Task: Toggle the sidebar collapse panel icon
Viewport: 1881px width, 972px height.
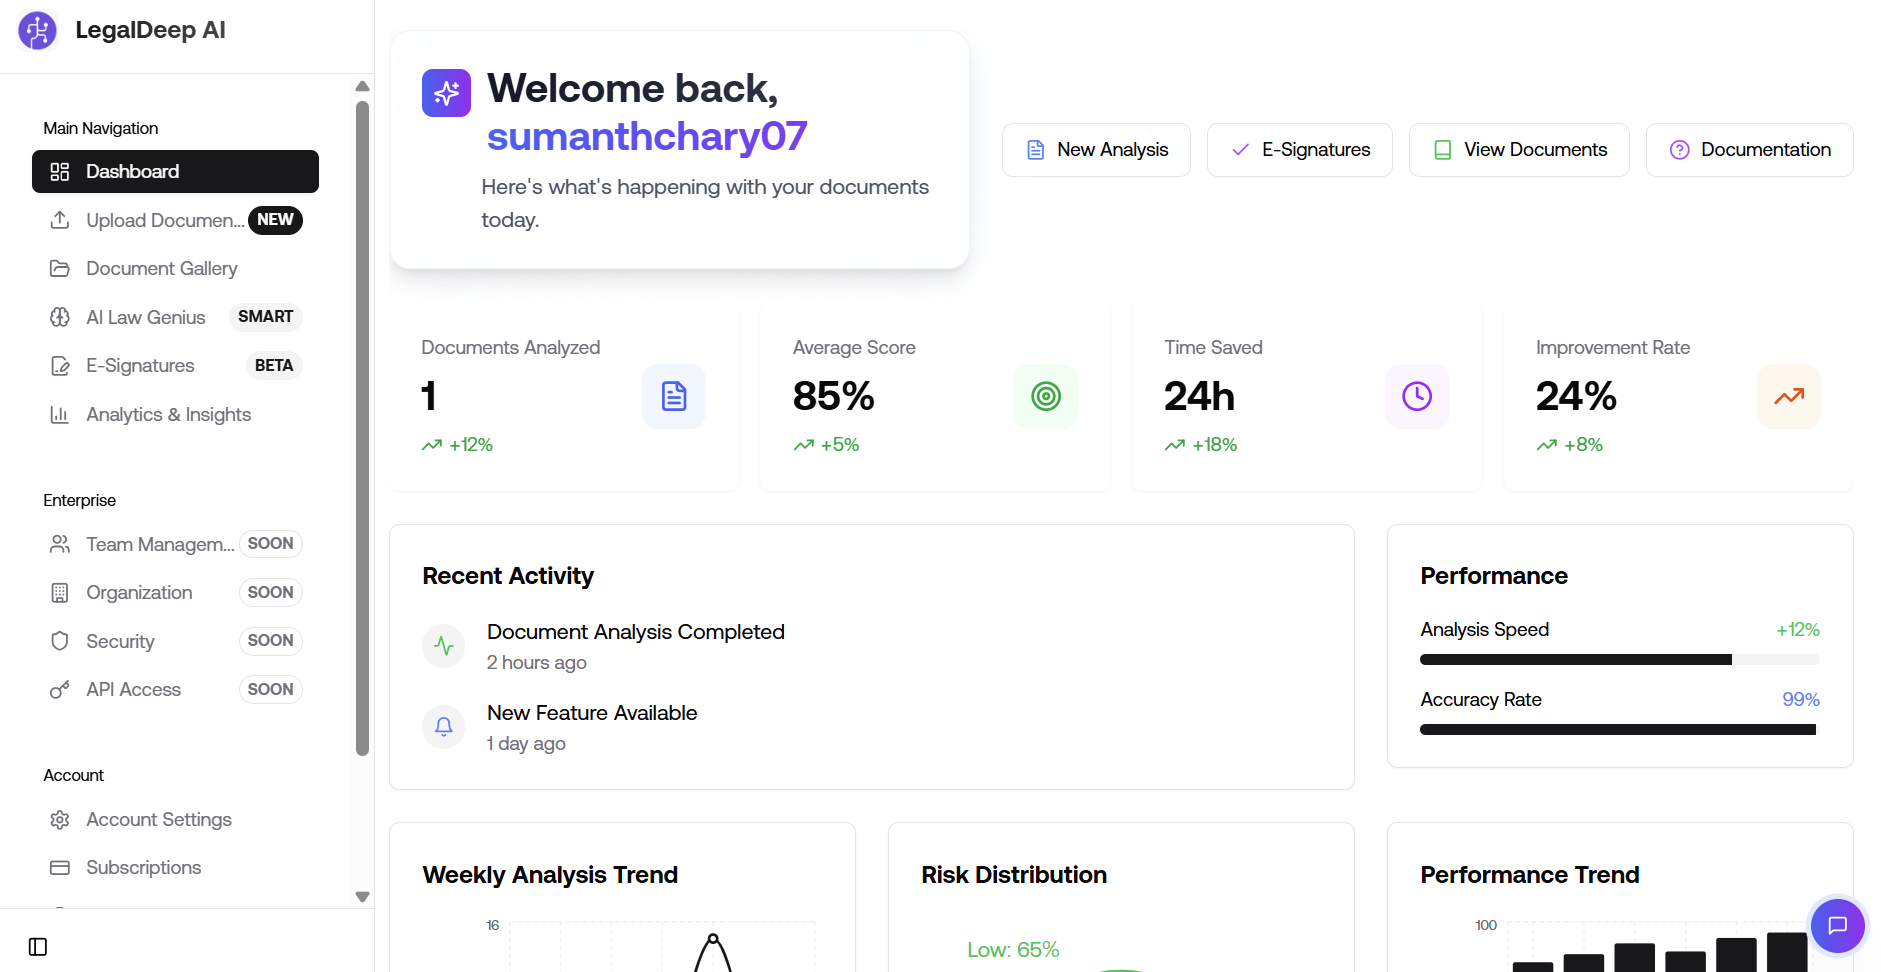Action: coord(38,947)
